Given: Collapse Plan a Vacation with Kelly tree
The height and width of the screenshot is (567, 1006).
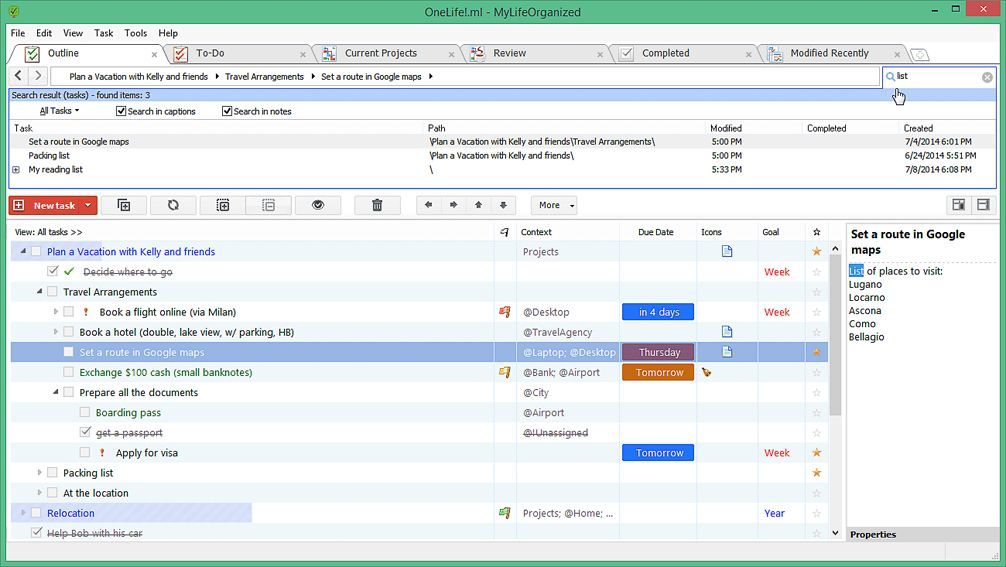Looking at the screenshot, I should click(x=23, y=251).
